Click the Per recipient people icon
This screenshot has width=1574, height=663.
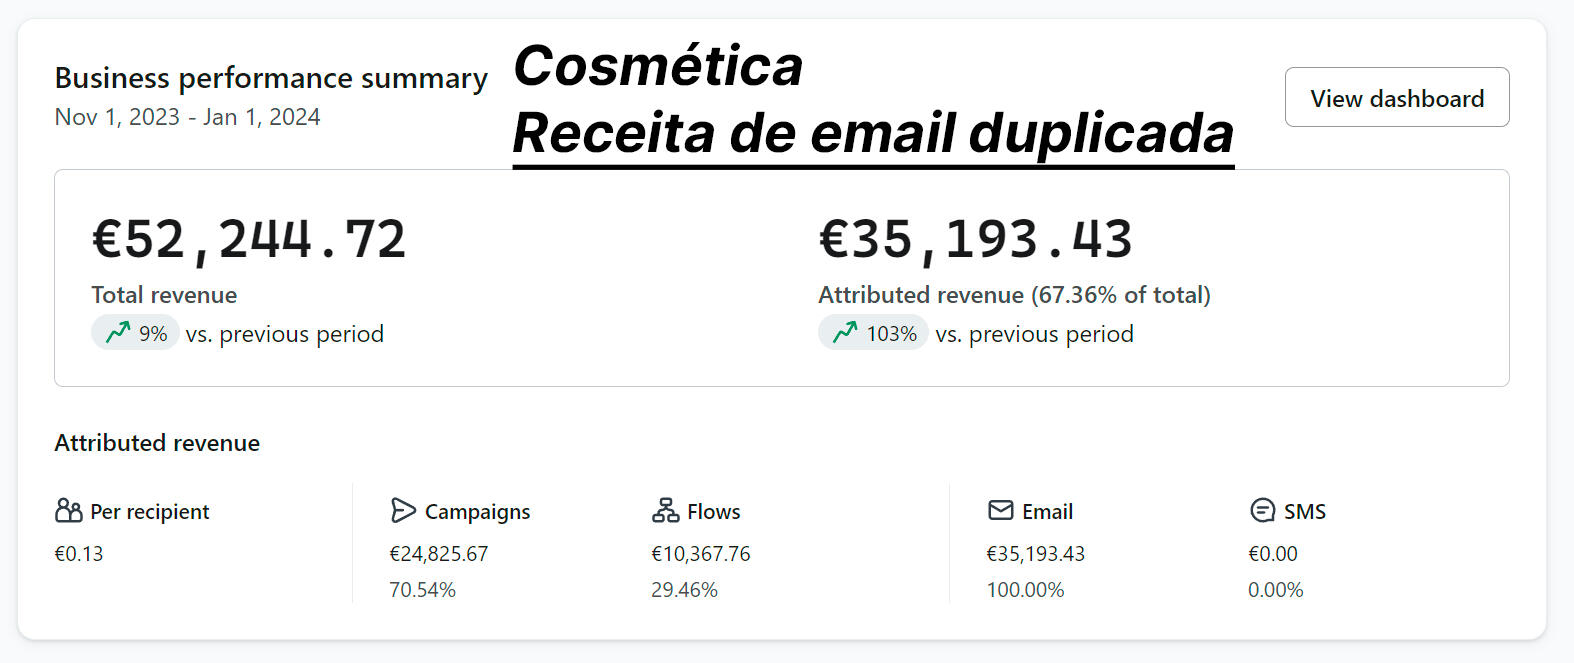(x=68, y=511)
